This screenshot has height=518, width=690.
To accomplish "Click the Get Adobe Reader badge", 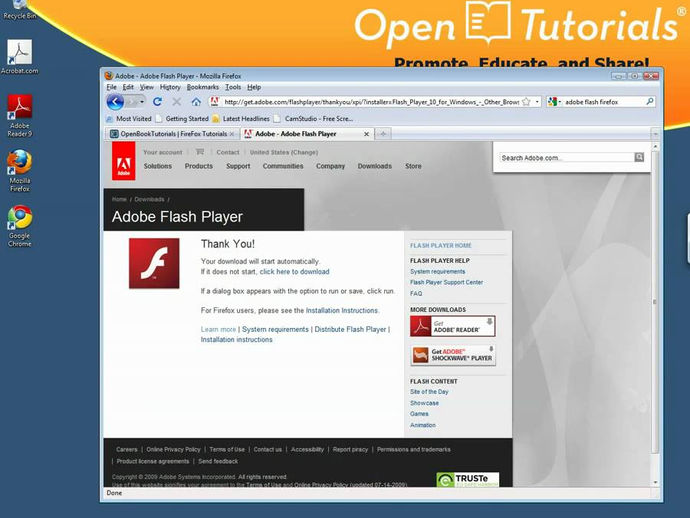I will [x=453, y=326].
